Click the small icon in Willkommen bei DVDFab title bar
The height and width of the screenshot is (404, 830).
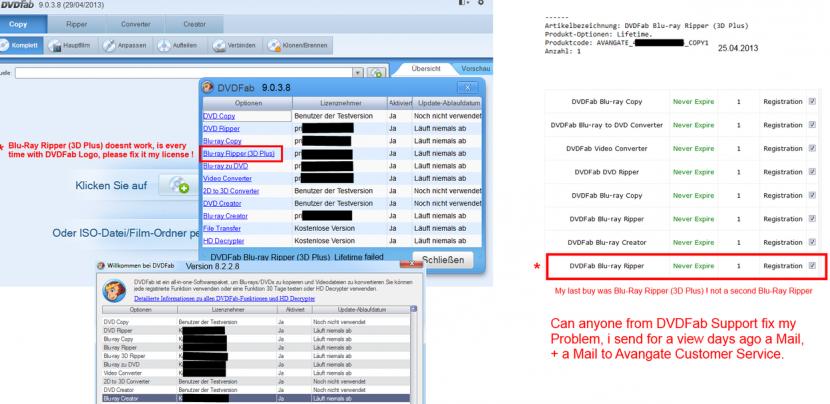pos(100,265)
